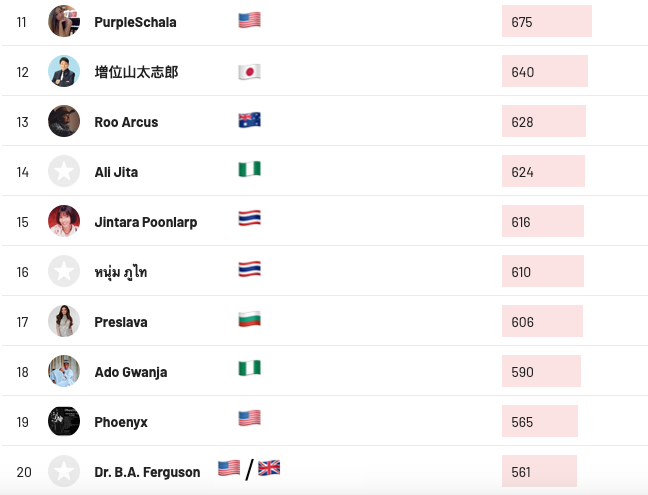
Task: Click the Australia flag beside Roo Arcus
Action: (249, 120)
